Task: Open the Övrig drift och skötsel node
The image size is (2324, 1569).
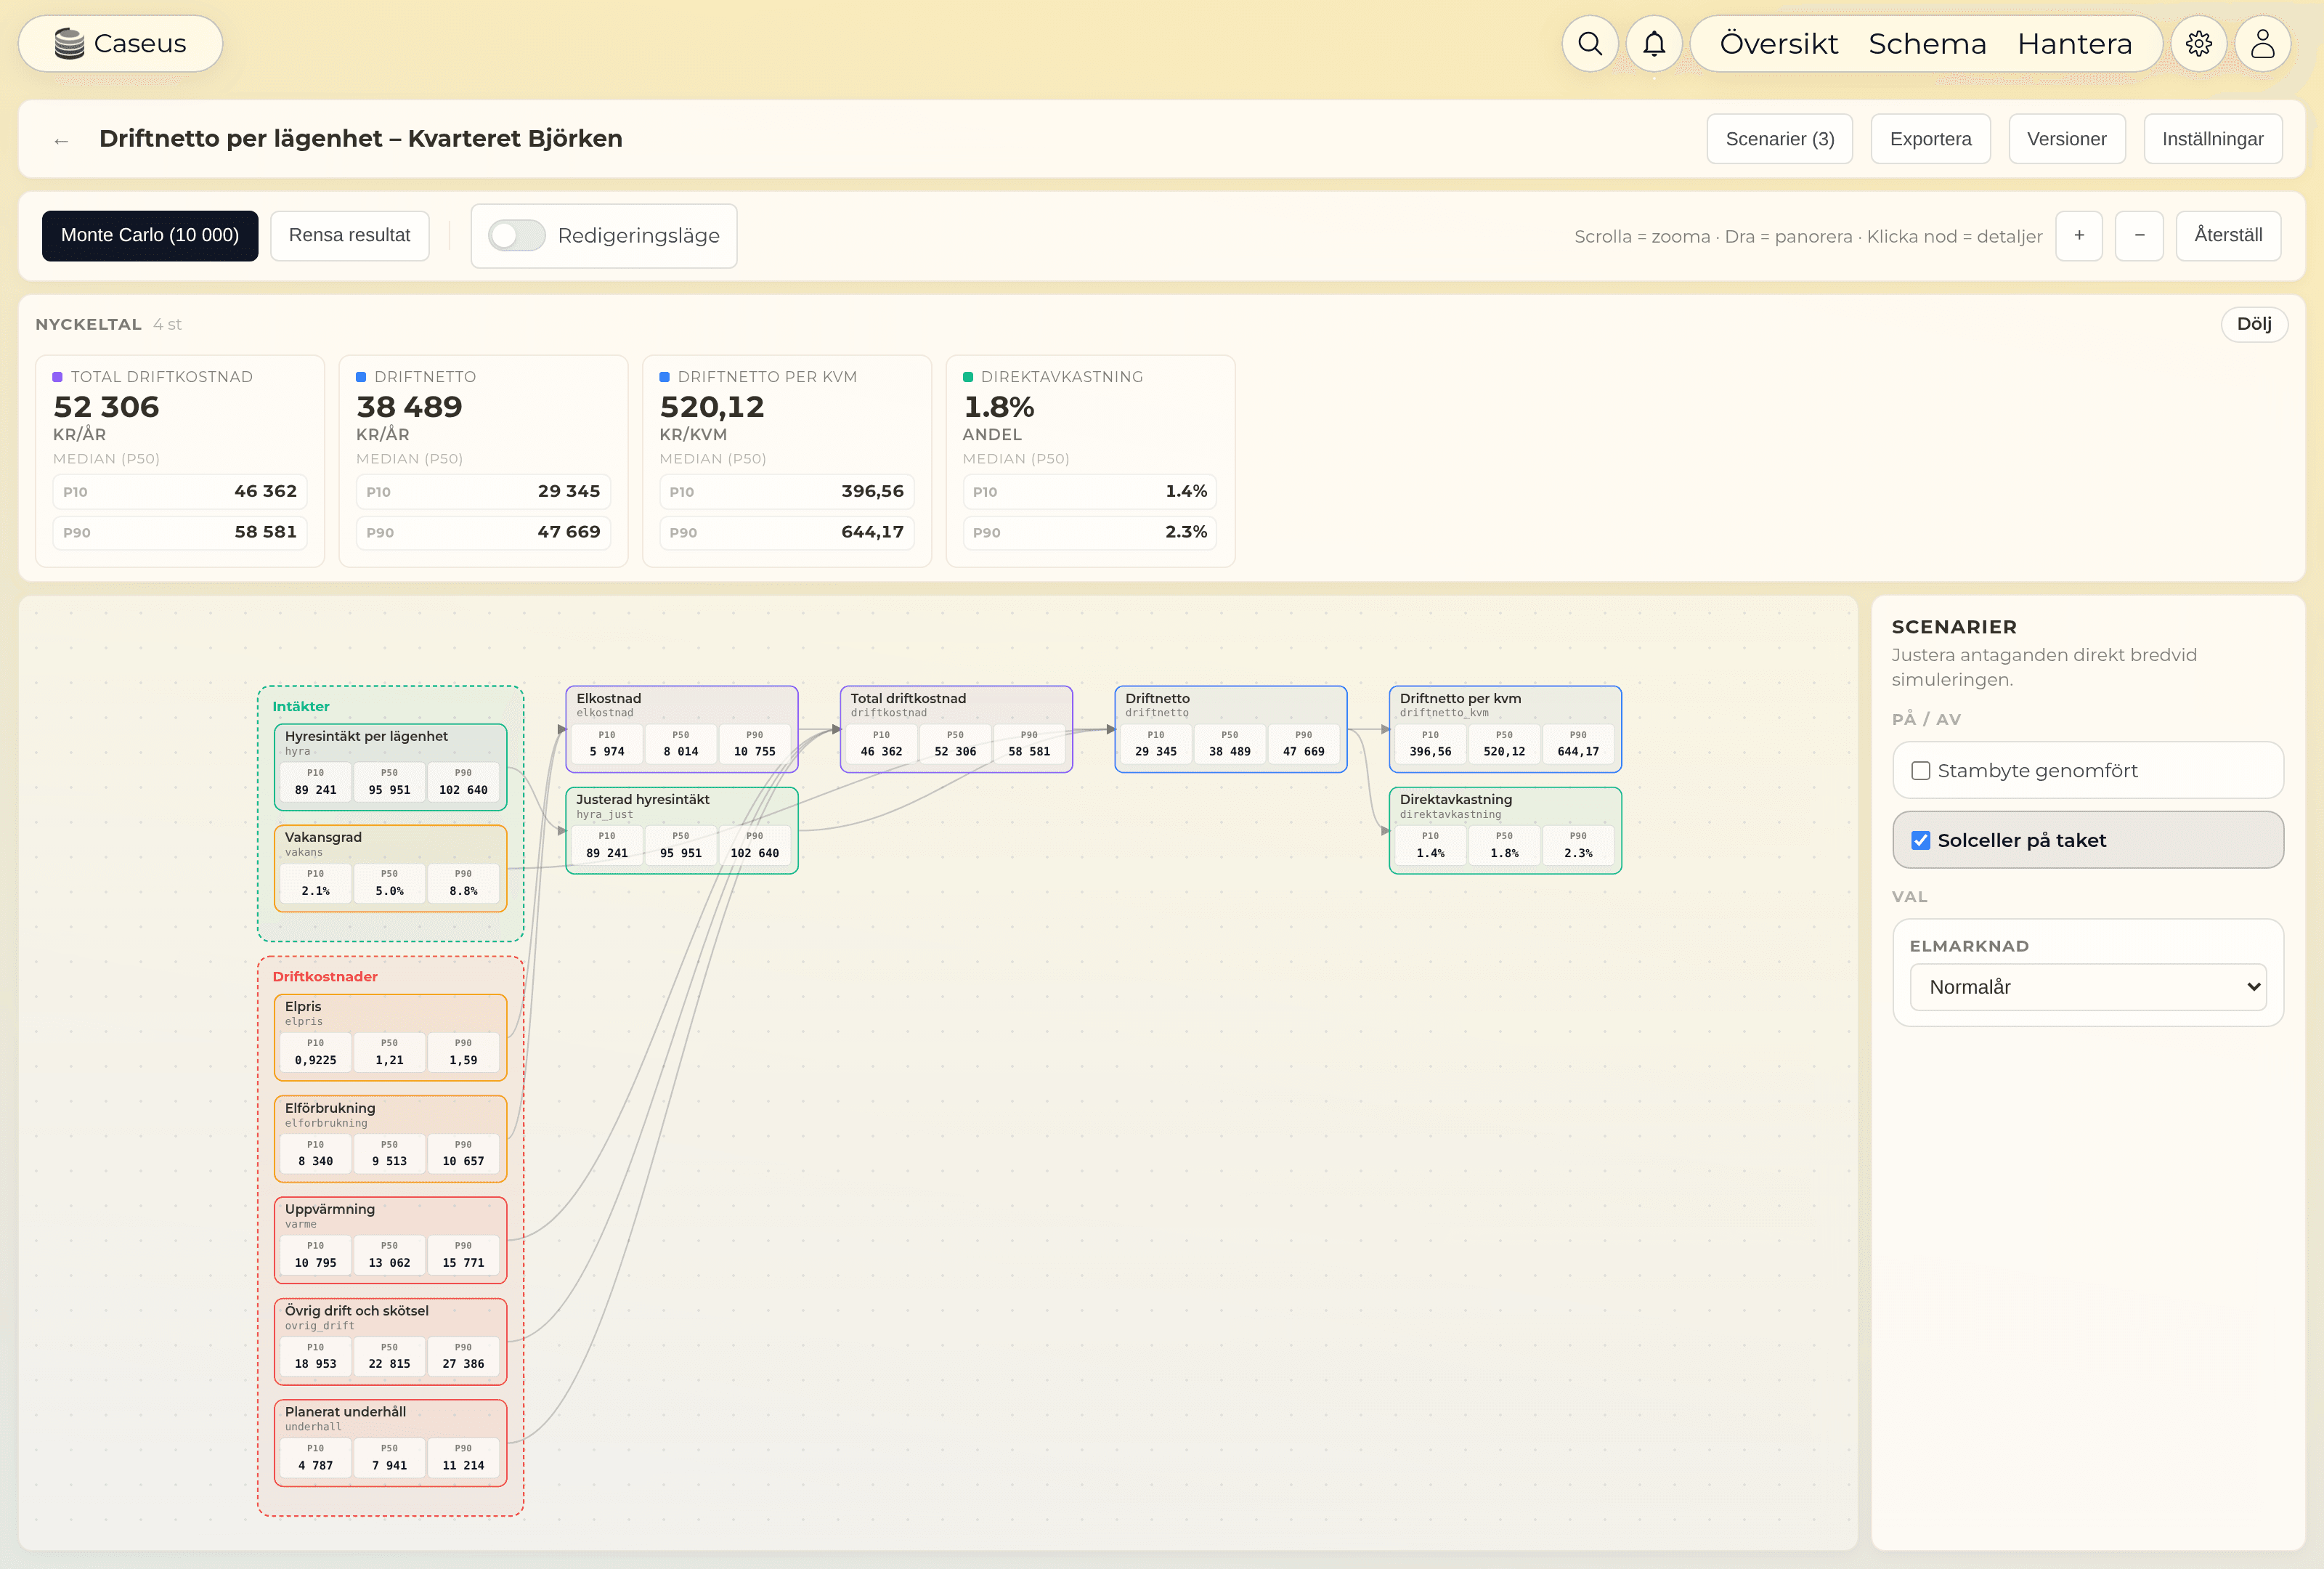Action: [390, 1341]
